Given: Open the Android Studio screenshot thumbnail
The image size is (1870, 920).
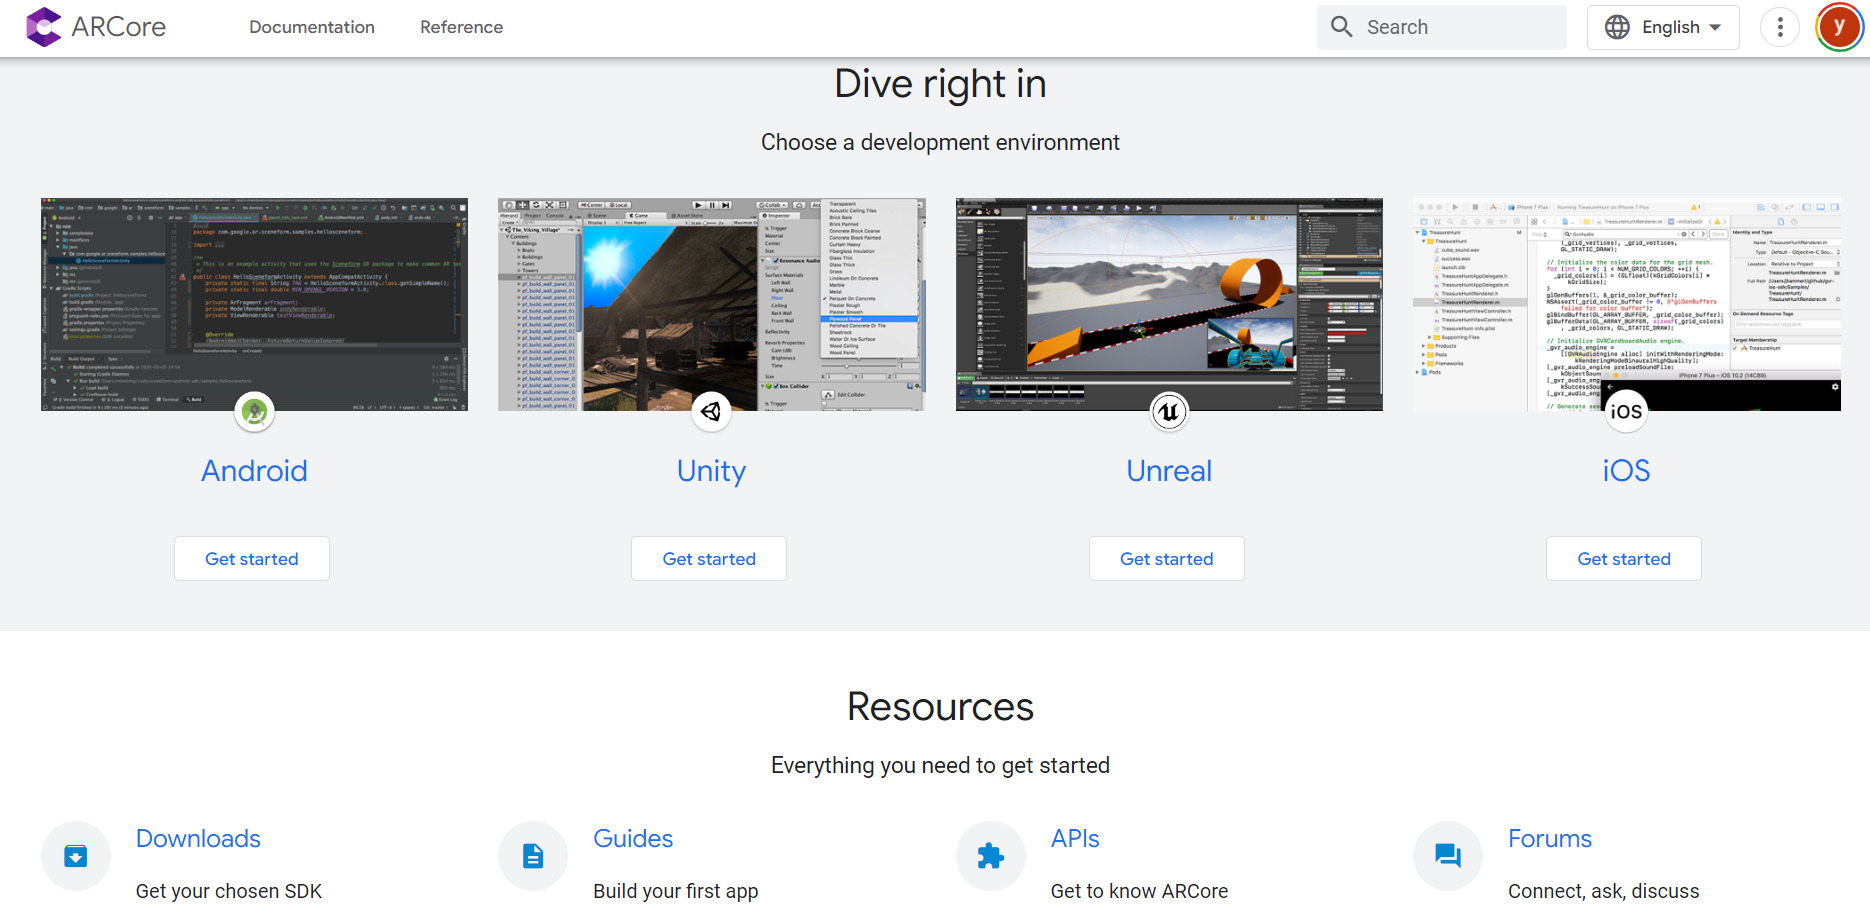Looking at the screenshot, I should pos(254,304).
